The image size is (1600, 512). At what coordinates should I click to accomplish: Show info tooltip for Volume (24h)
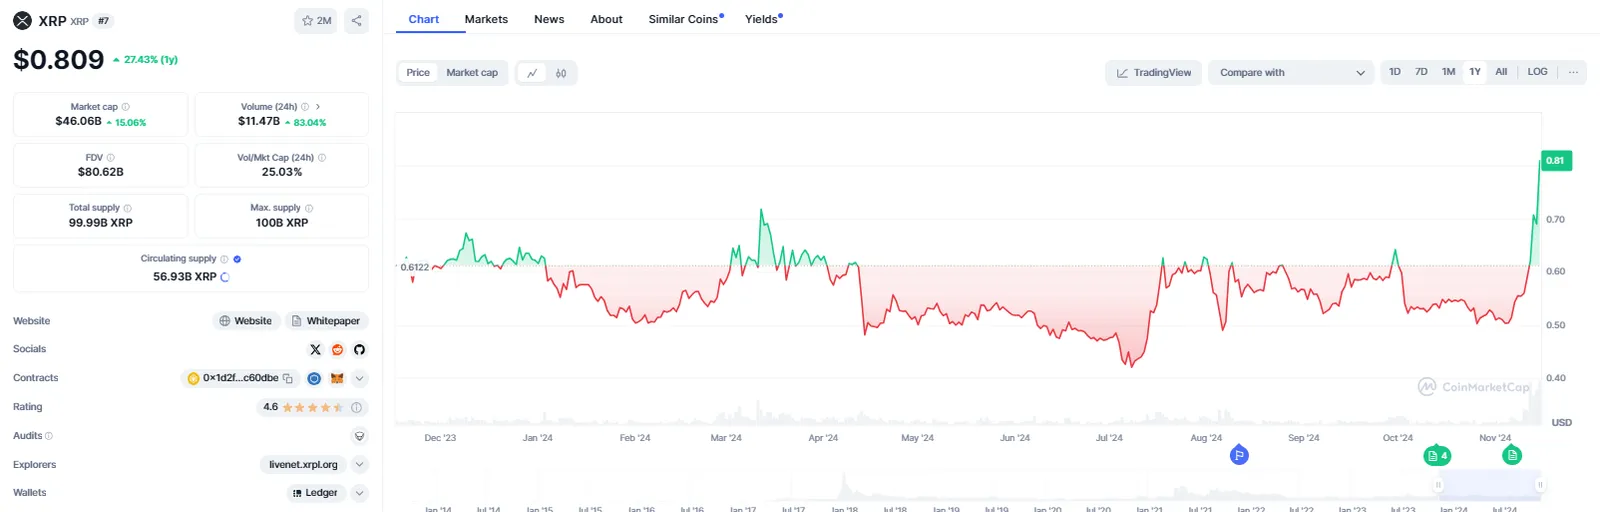305,107
